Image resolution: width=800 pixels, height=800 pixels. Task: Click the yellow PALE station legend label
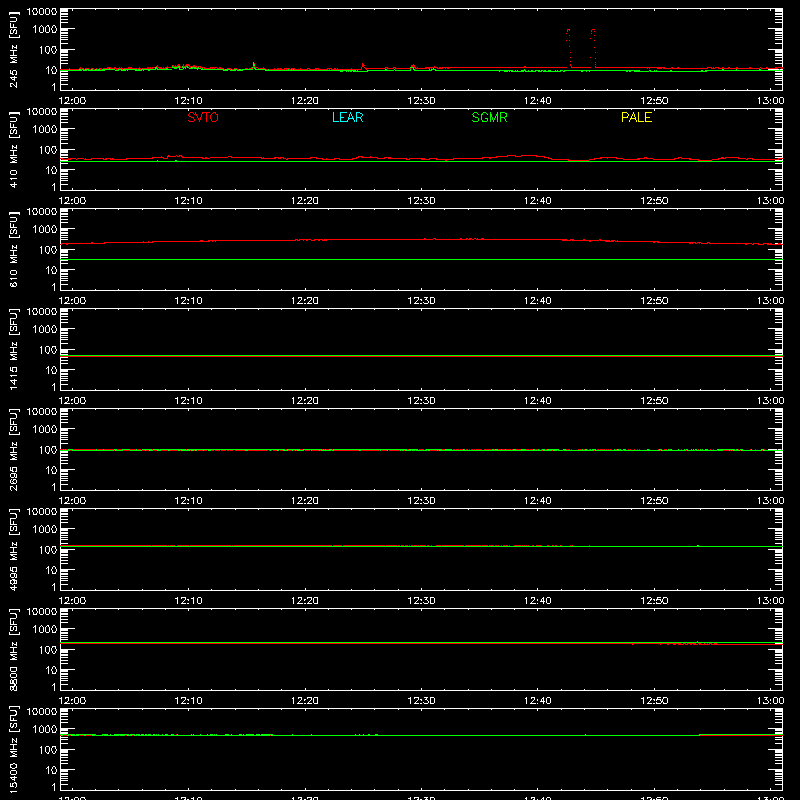tap(636, 117)
